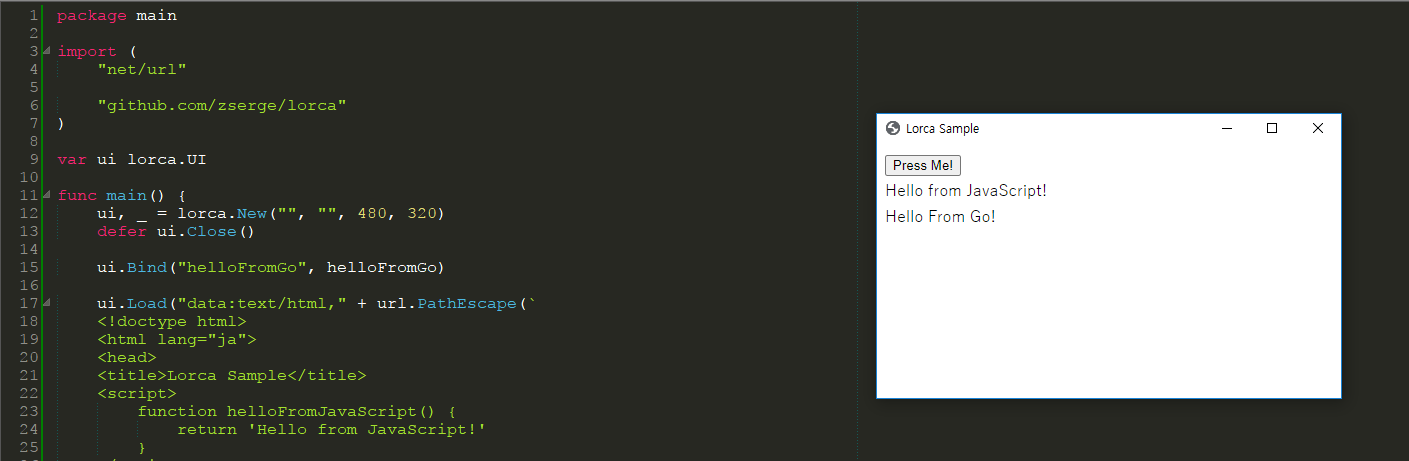
Task: Click the Press Me! button
Action: click(922, 165)
